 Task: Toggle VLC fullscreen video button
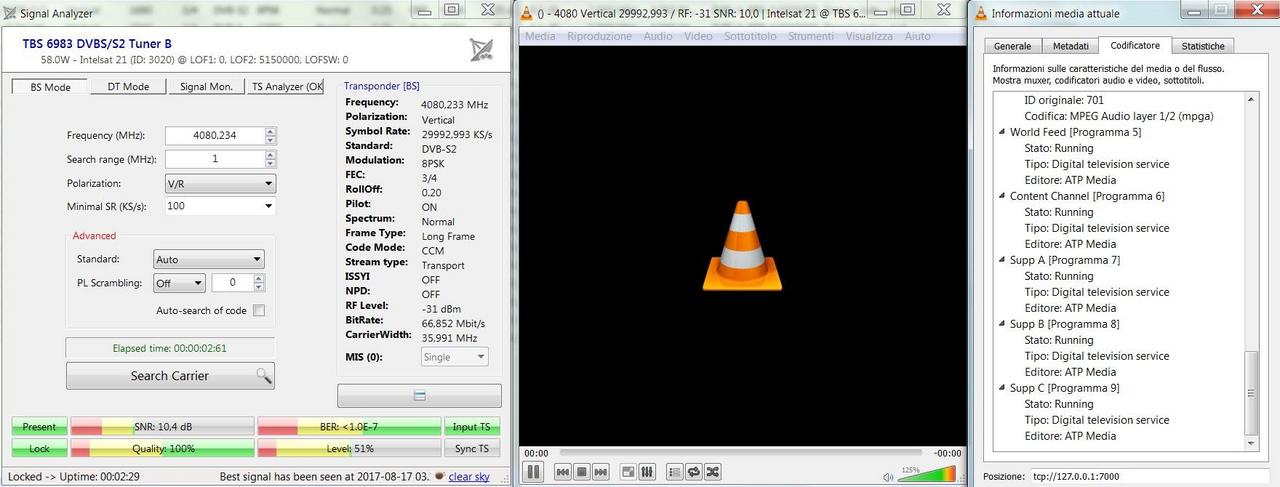pyautogui.click(x=628, y=471)
